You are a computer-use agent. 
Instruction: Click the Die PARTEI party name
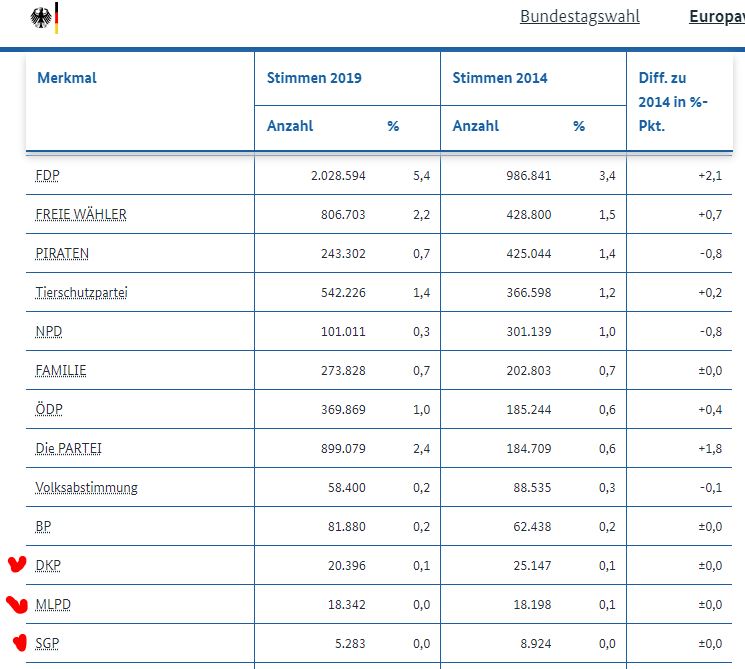[68, 448]
